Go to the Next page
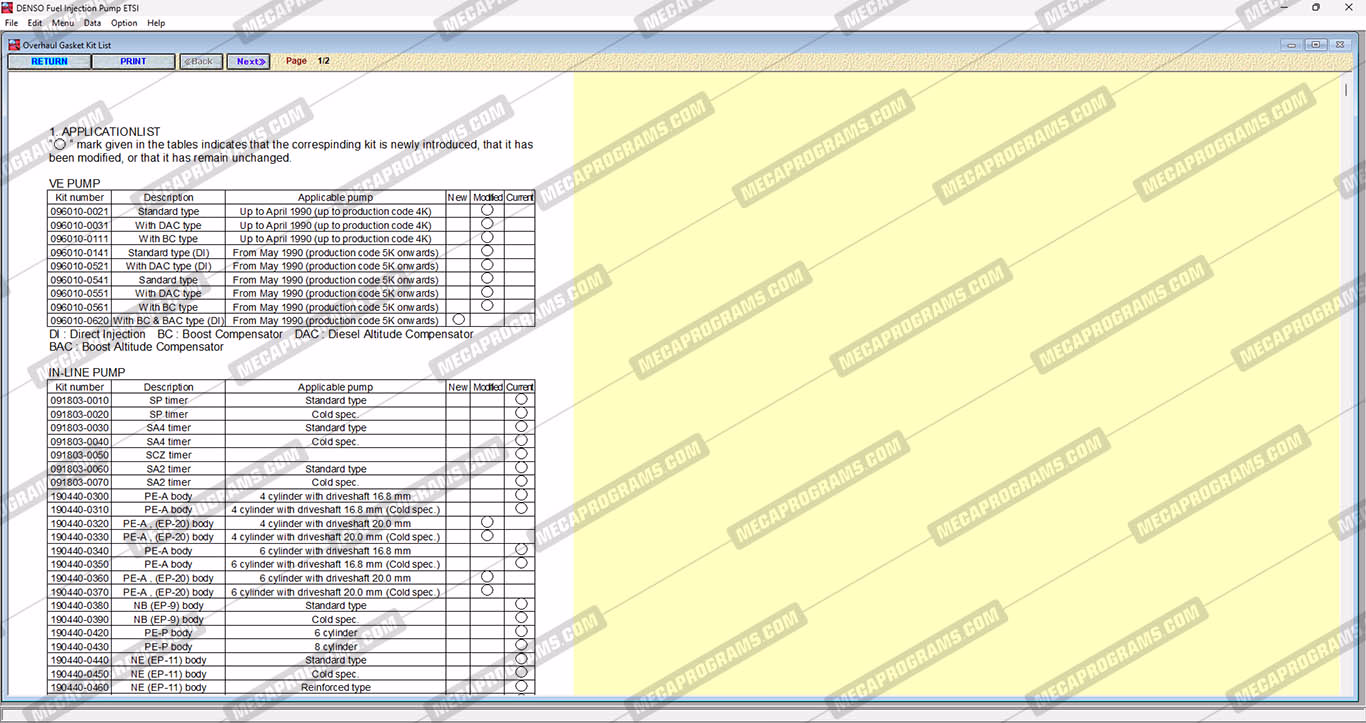The image size is (1366, 723). [248, 61]
